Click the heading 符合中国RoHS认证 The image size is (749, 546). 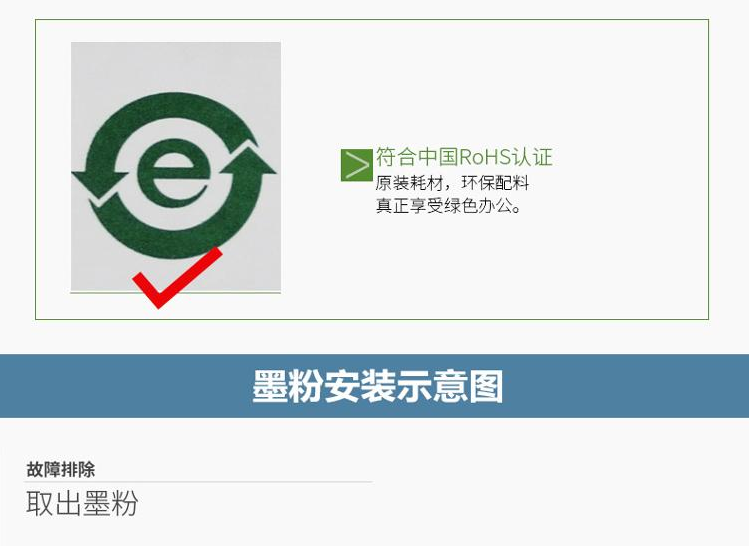tap(464, 157)
